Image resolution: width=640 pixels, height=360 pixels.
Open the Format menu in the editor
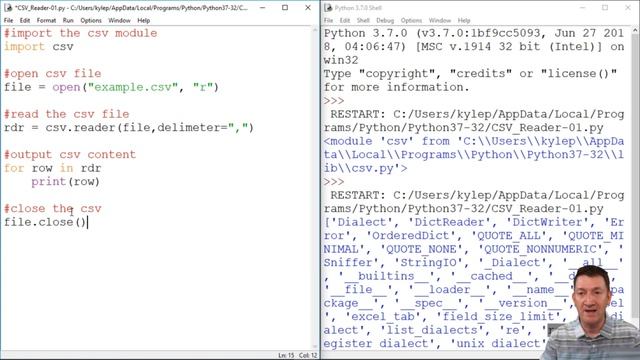[46, 20]
